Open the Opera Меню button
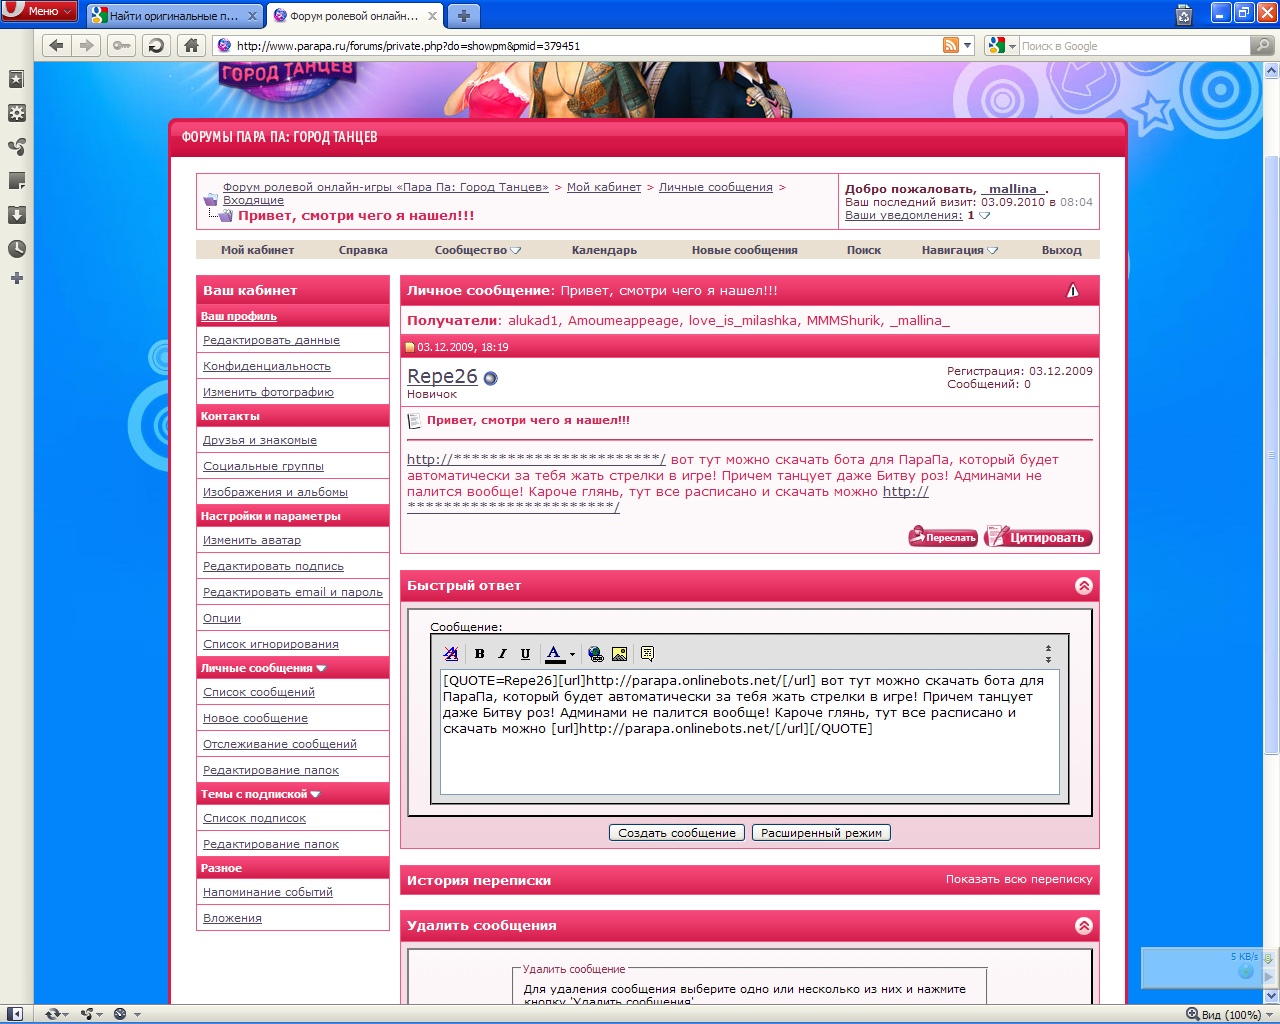 click(39, 11)
